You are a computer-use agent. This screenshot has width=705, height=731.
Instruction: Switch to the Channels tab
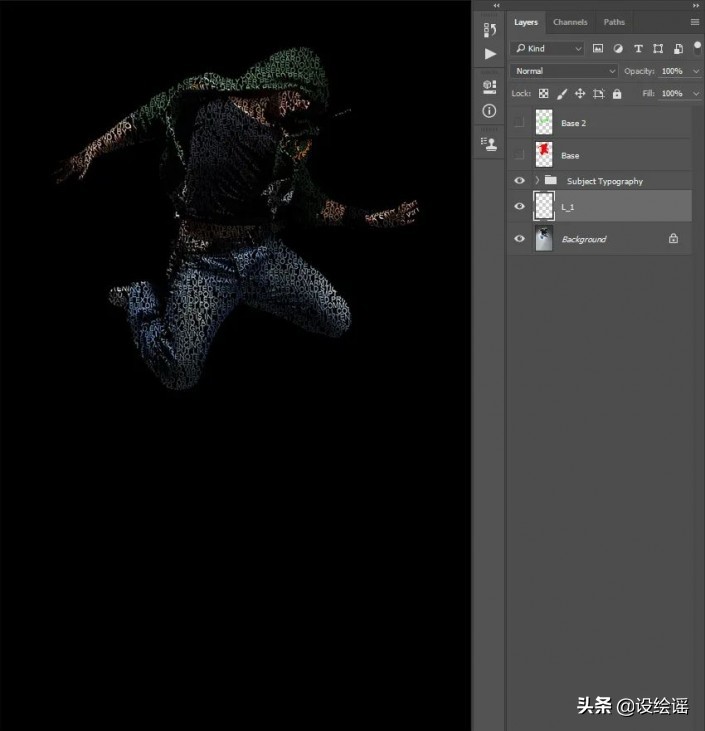(x=570, y=22)
